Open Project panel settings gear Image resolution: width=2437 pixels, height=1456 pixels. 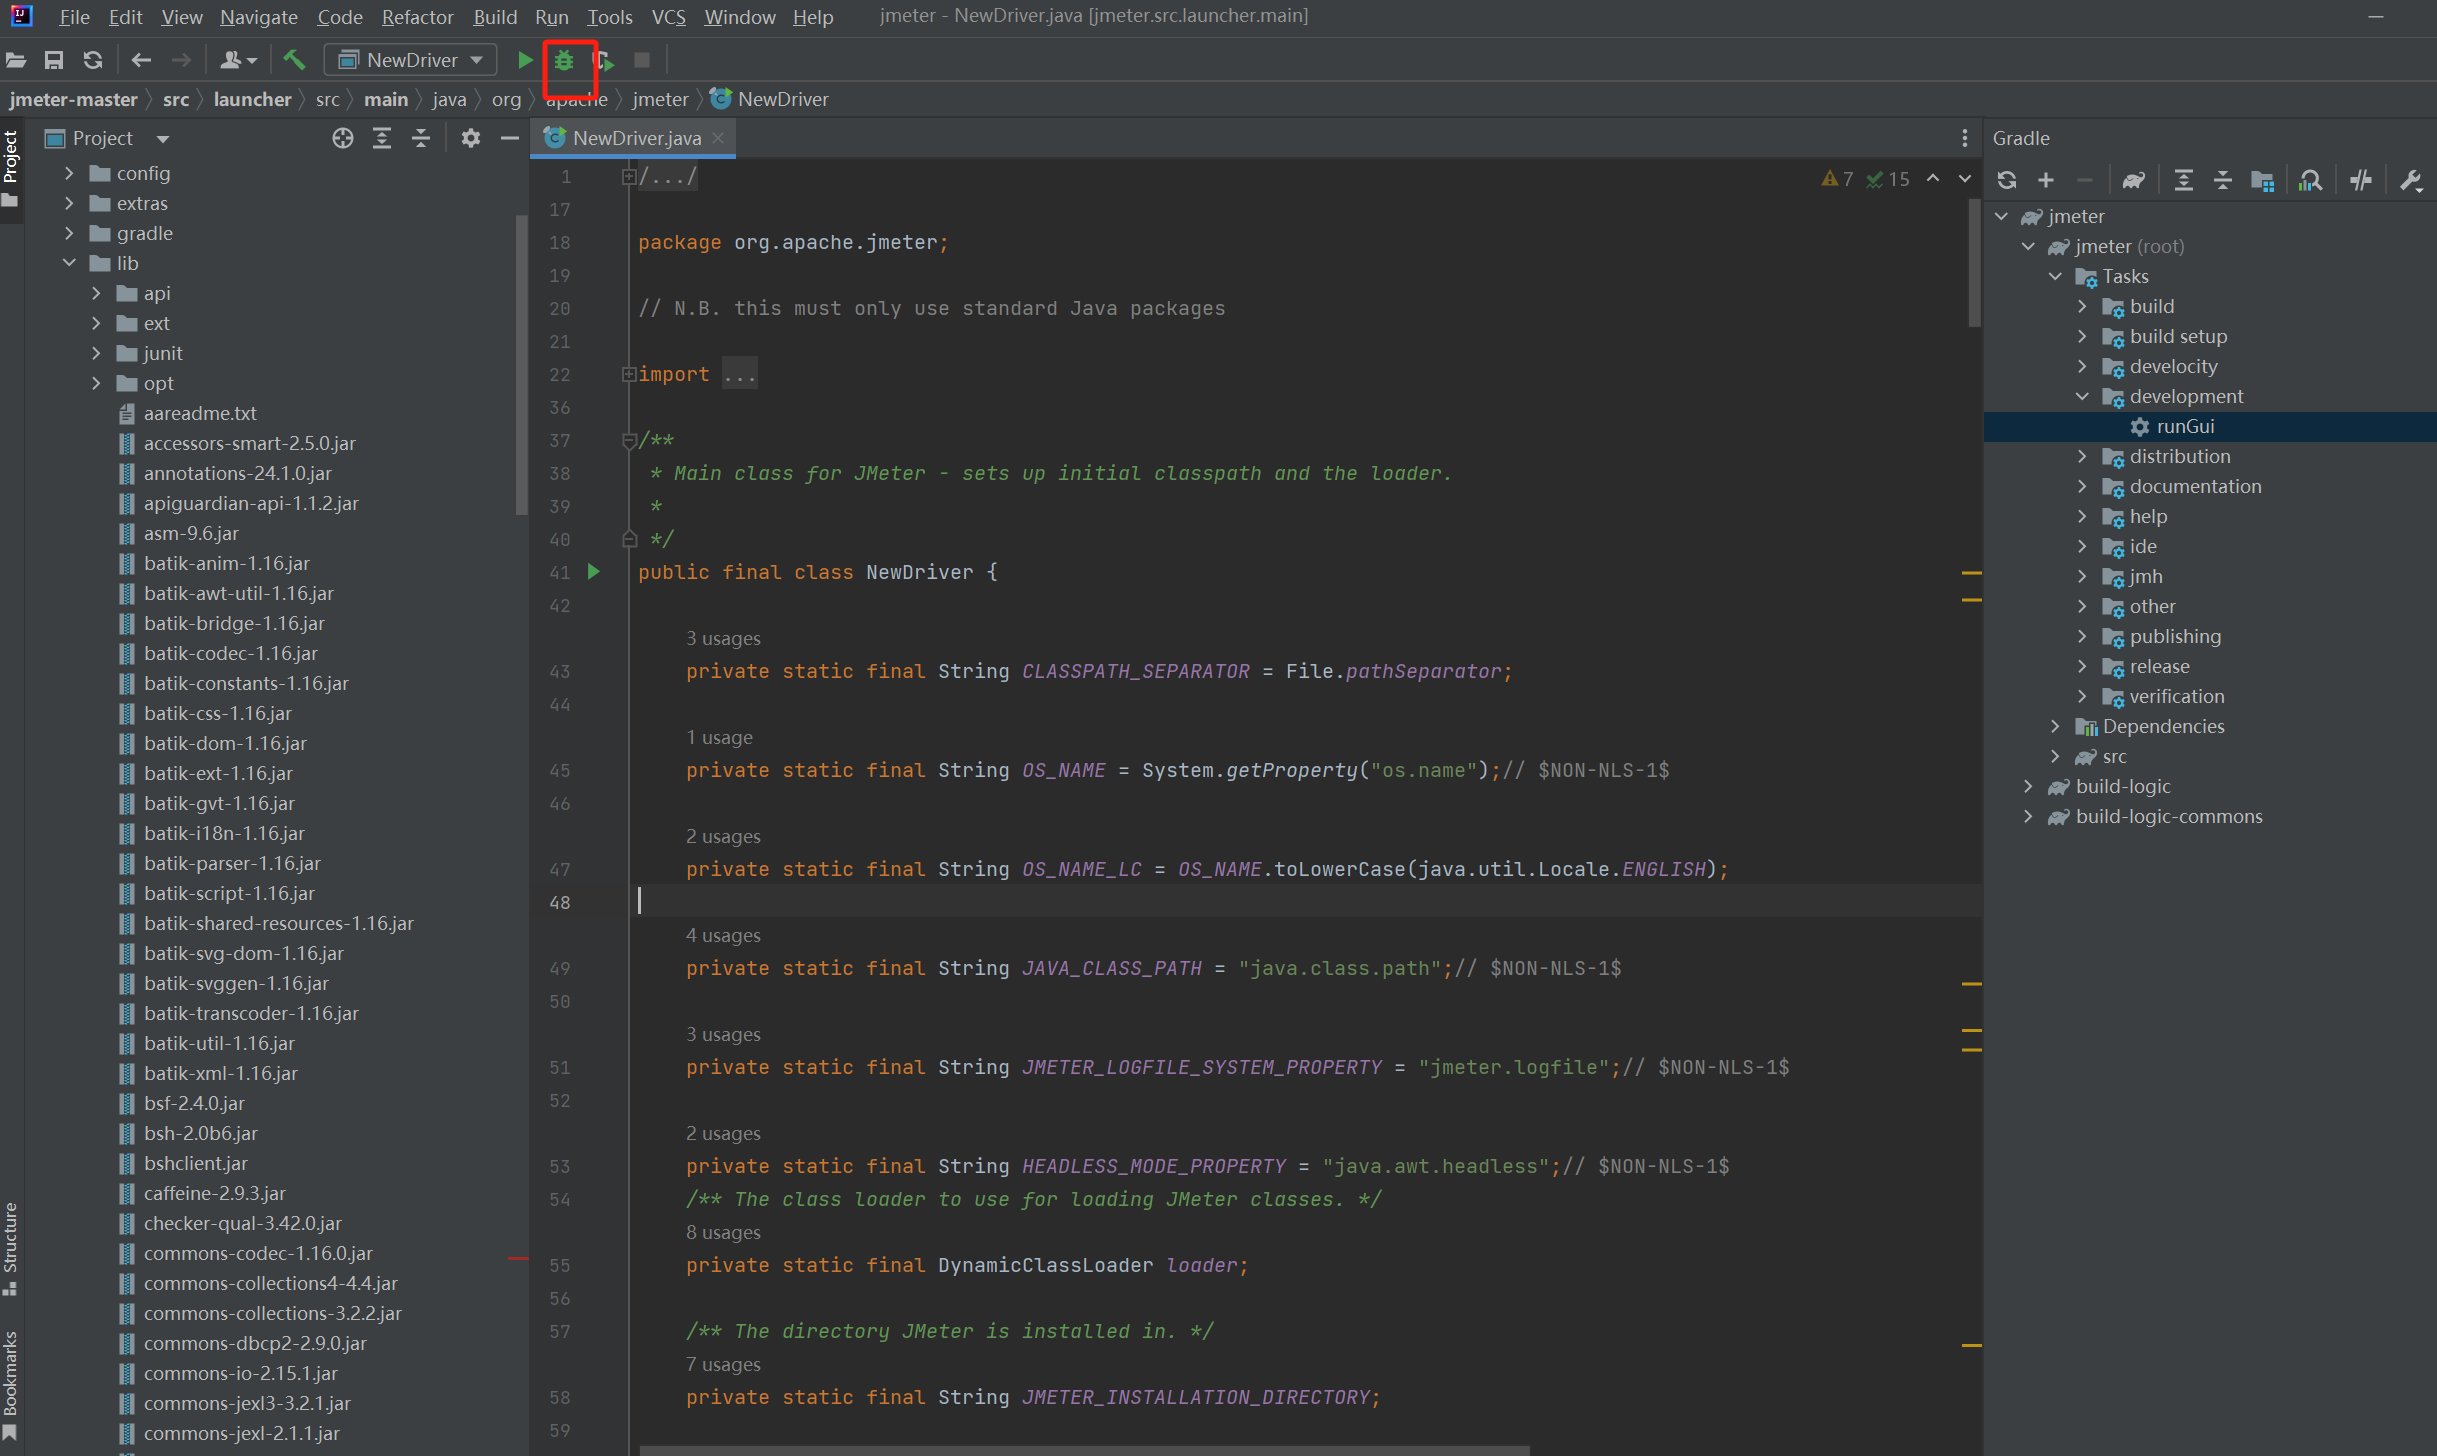[470, 138]
